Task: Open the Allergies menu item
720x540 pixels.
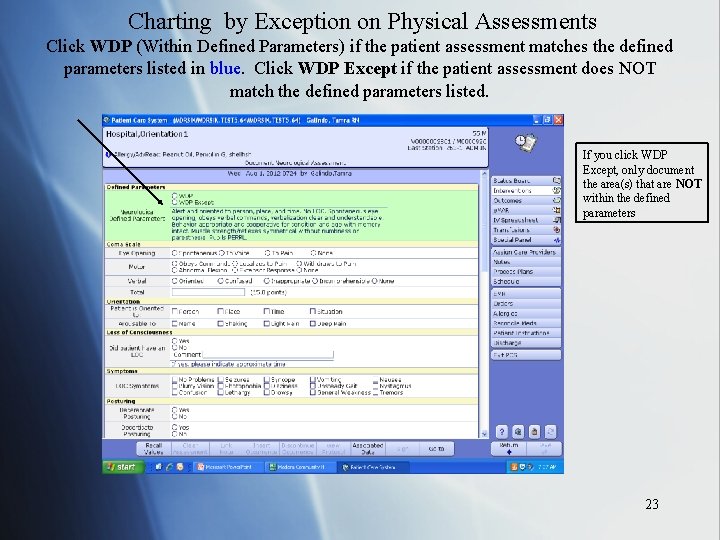Action: 526,314
